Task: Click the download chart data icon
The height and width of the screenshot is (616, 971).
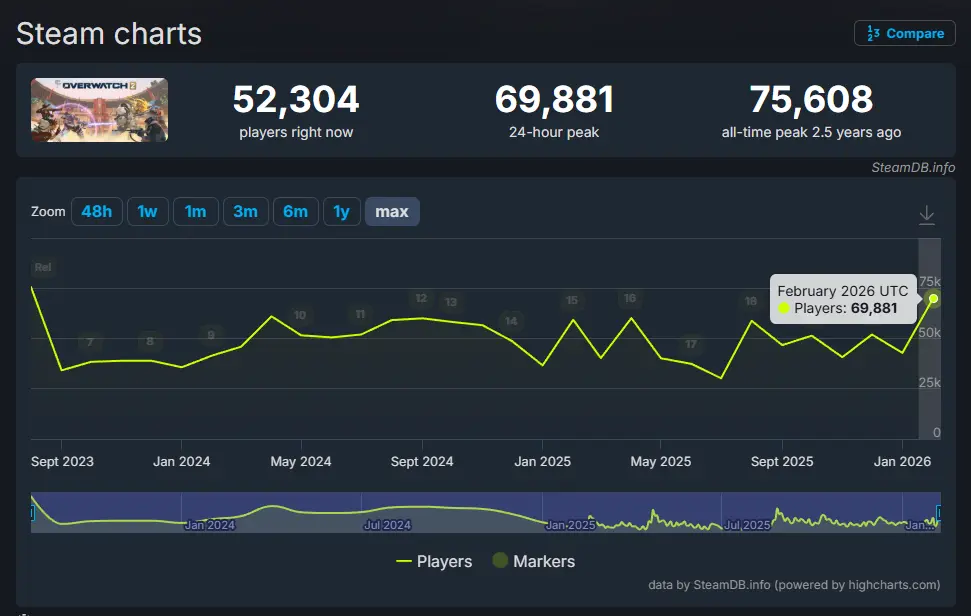Action: [x=927, y=214]
